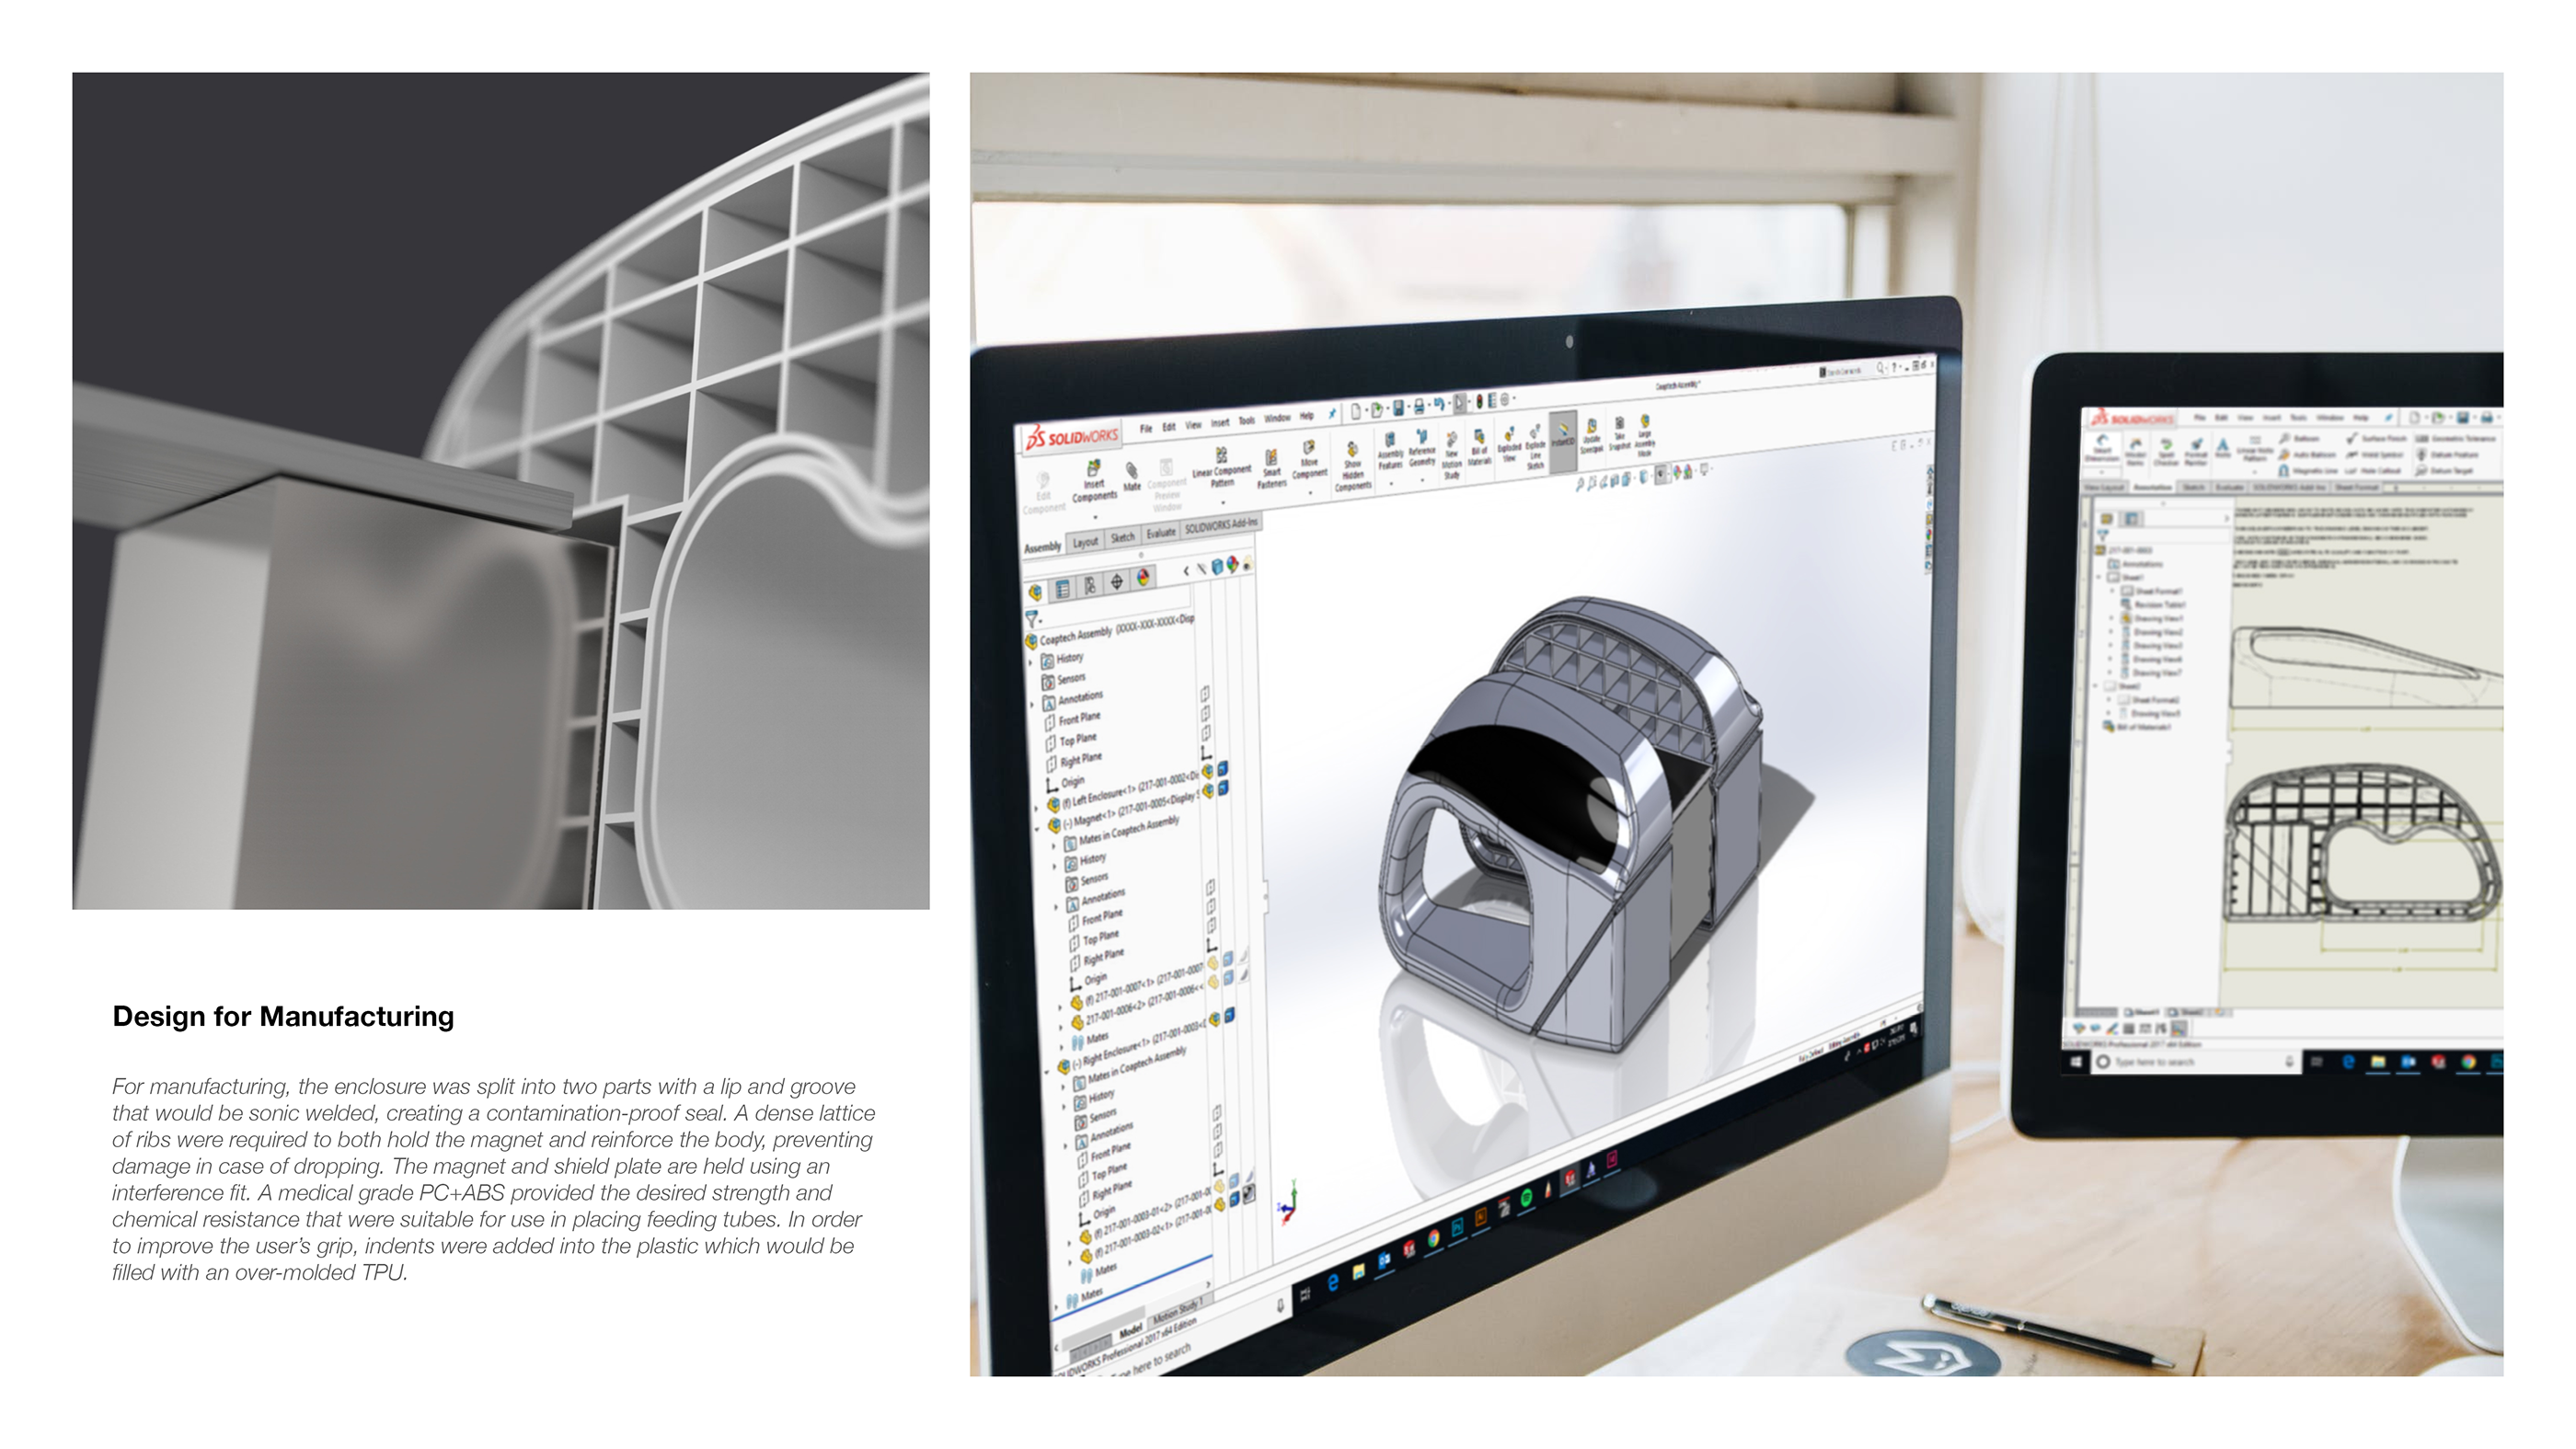Open the Bill of Materials tool

click(1479, 438)
